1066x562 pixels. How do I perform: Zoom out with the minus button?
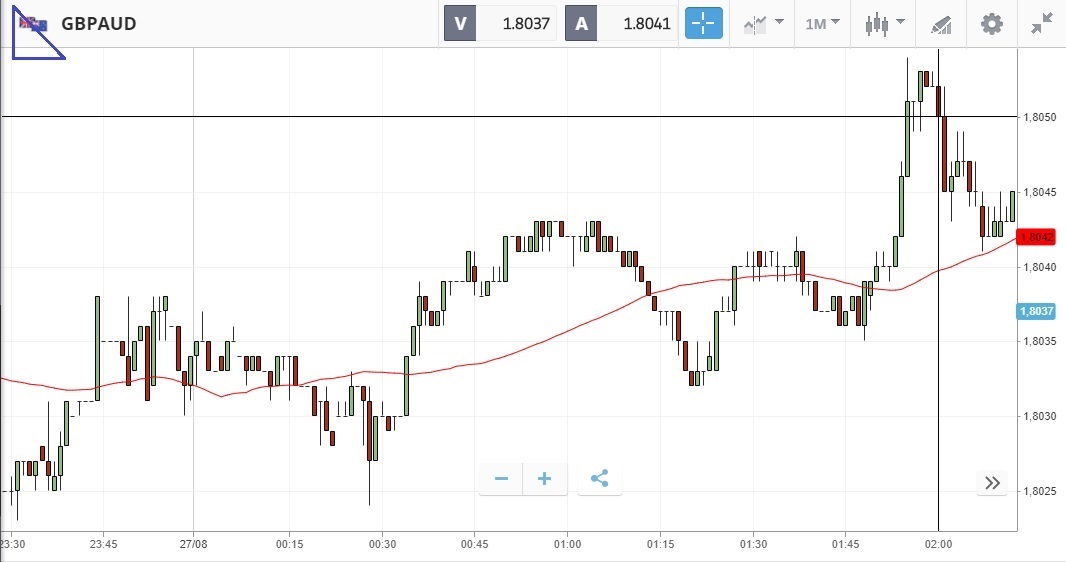click(x=501, y=479)
